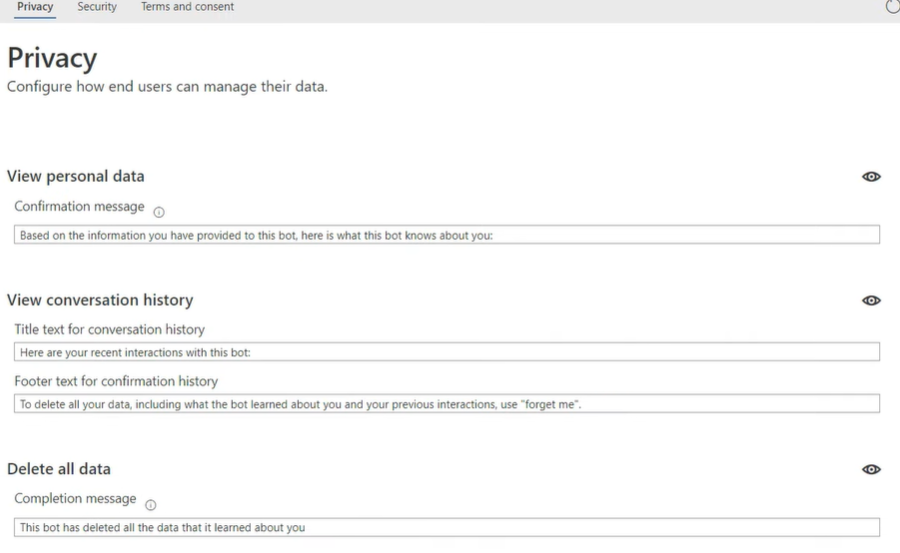Click the View conversation history section heading
This screenshot has height=553, width=900.
100,300
